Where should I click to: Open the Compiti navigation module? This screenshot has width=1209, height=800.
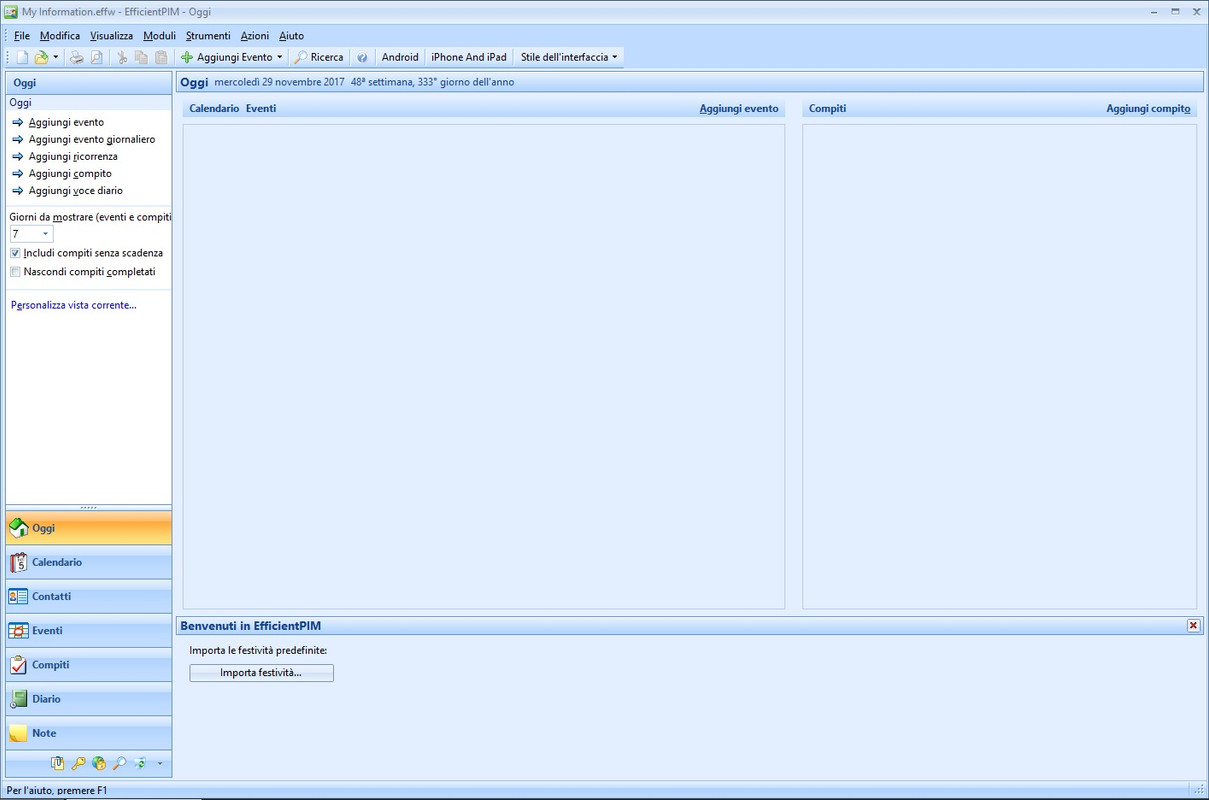click(x=88, y=664)
